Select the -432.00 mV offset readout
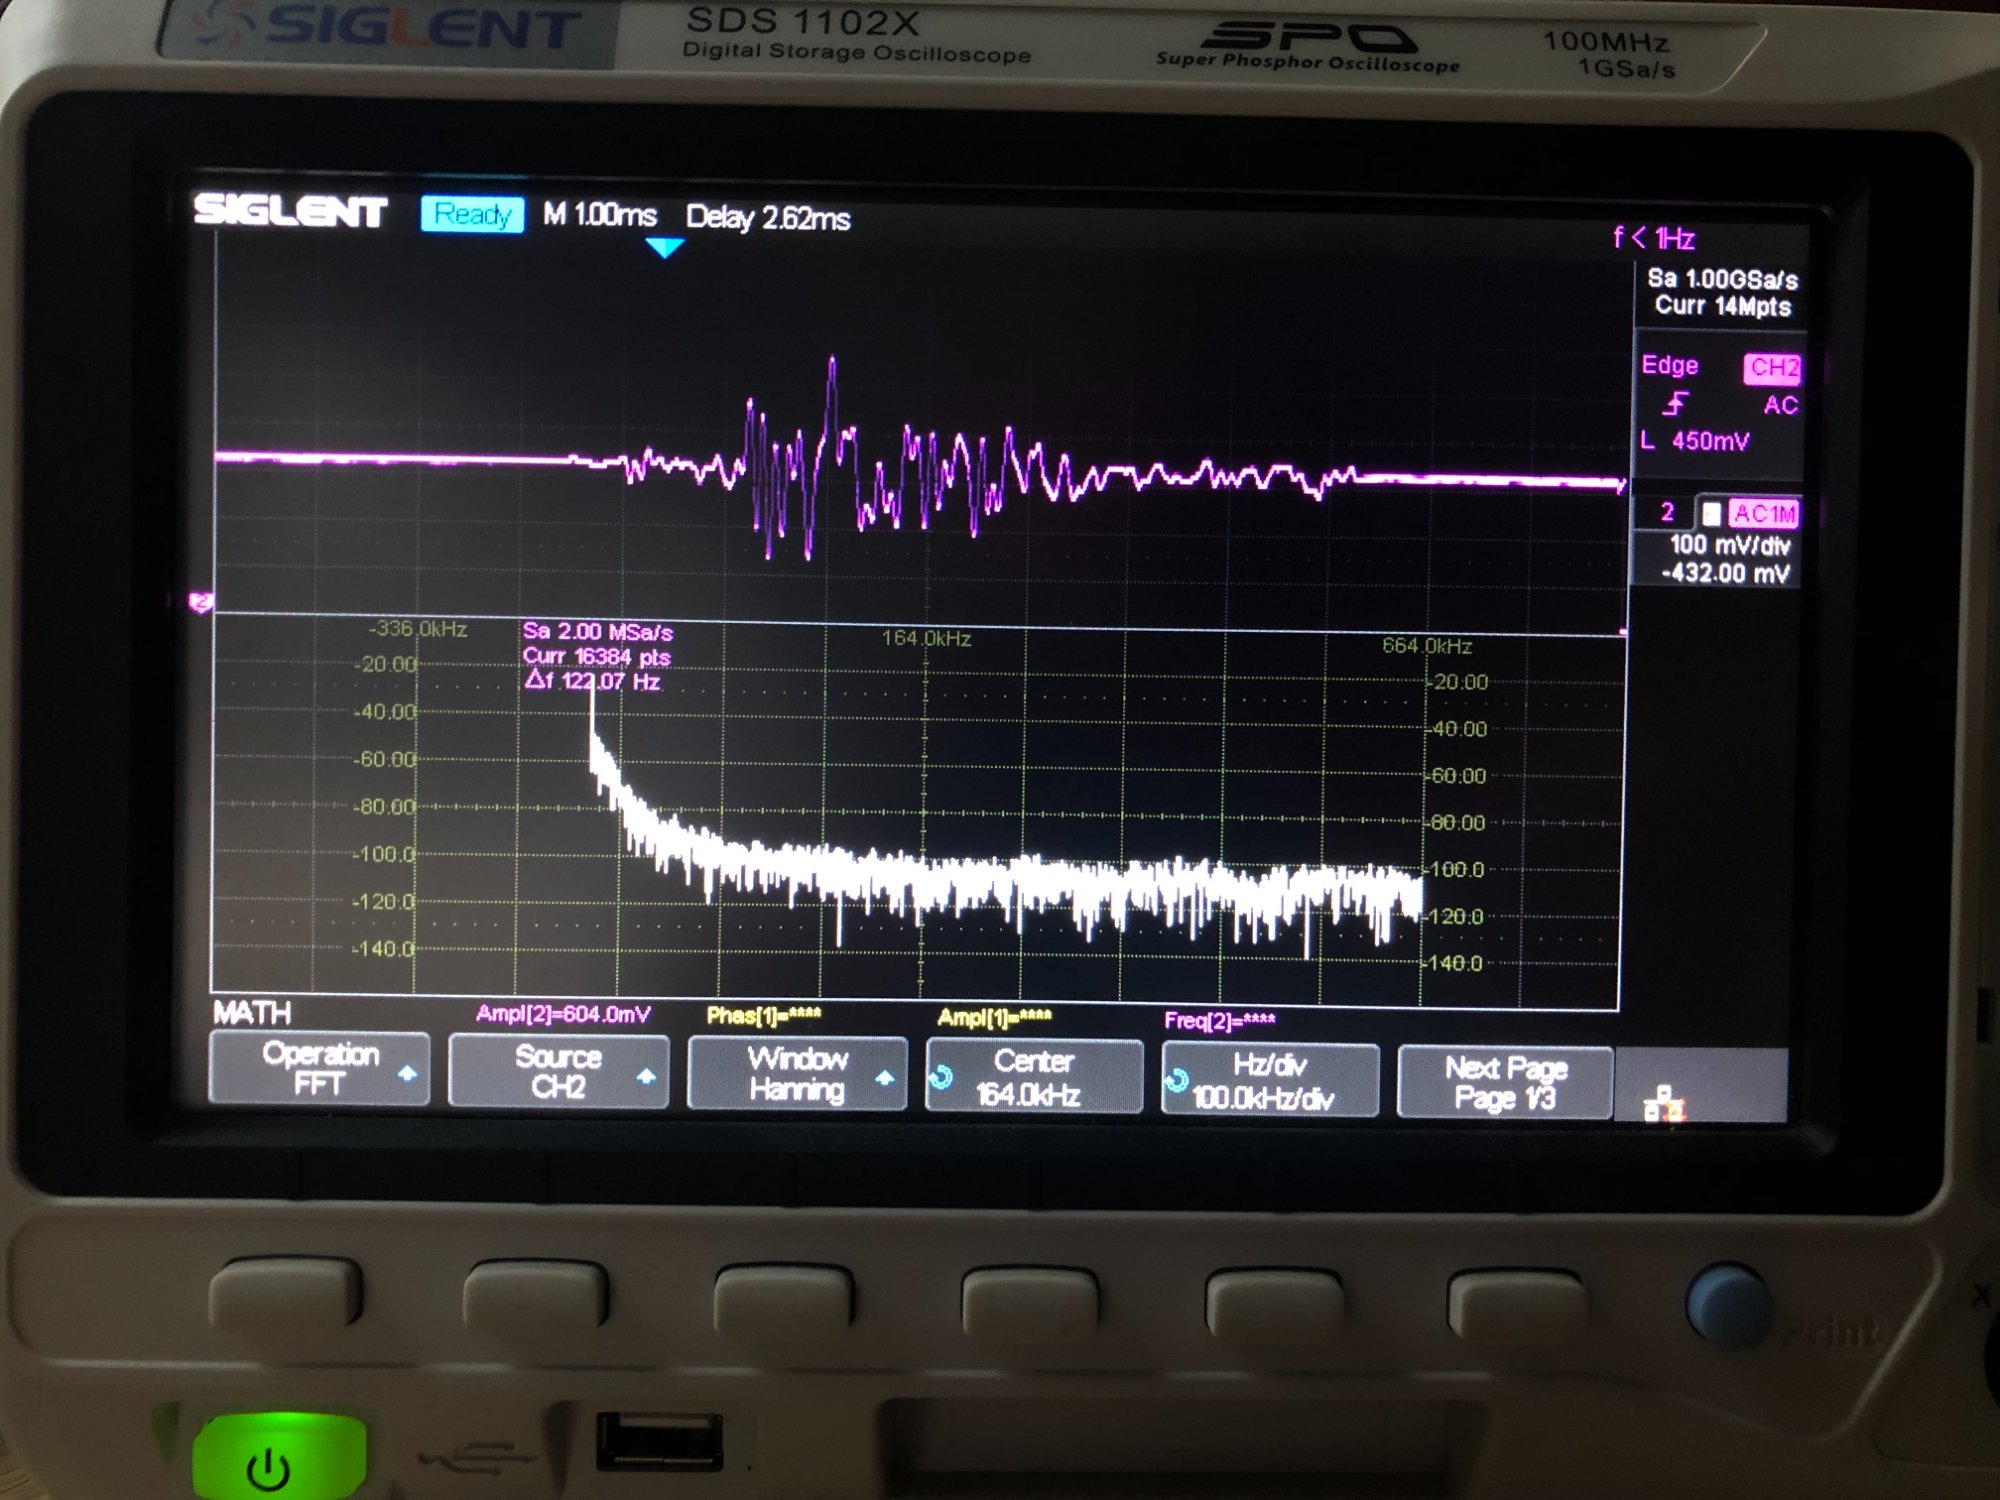The height and width of the screenshot is (1500, 2000). (1725, 573)
